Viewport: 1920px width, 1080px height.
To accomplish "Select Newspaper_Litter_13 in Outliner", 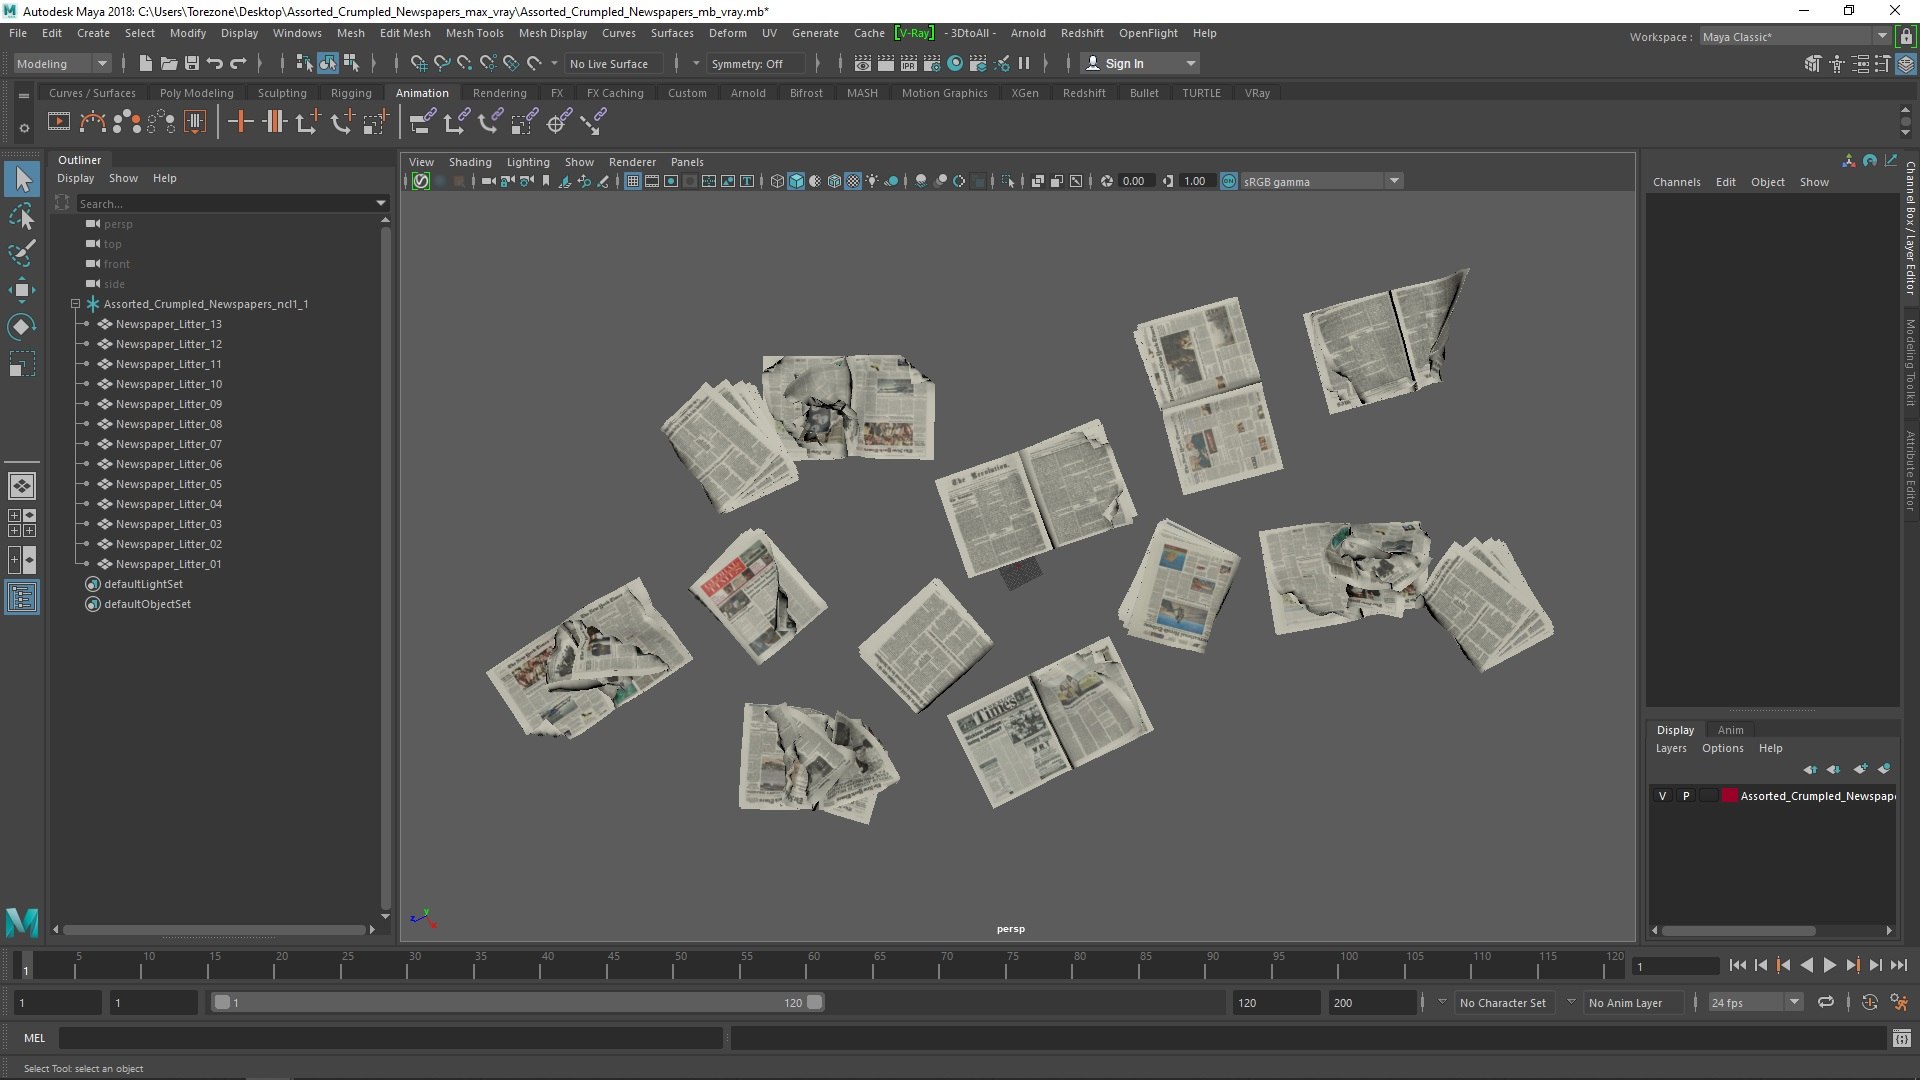I will coord(168,324).
